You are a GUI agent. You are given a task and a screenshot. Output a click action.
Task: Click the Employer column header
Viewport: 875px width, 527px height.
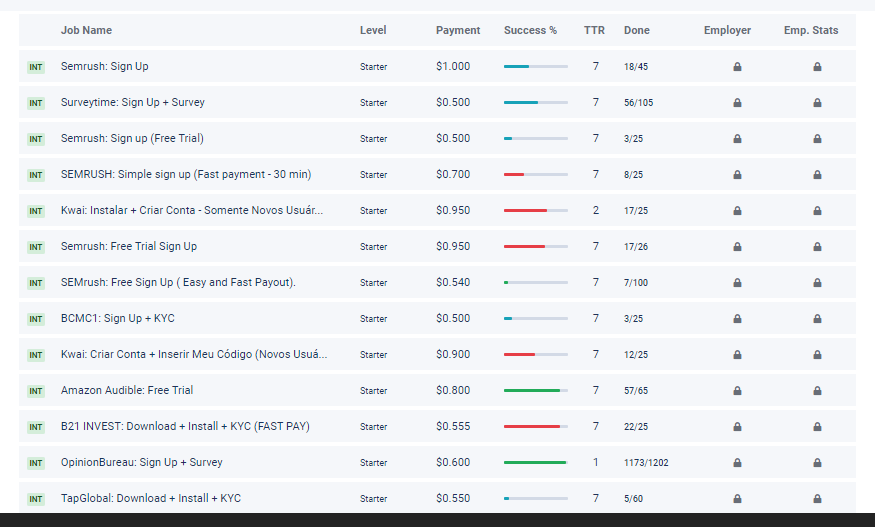tap(727, 30)
